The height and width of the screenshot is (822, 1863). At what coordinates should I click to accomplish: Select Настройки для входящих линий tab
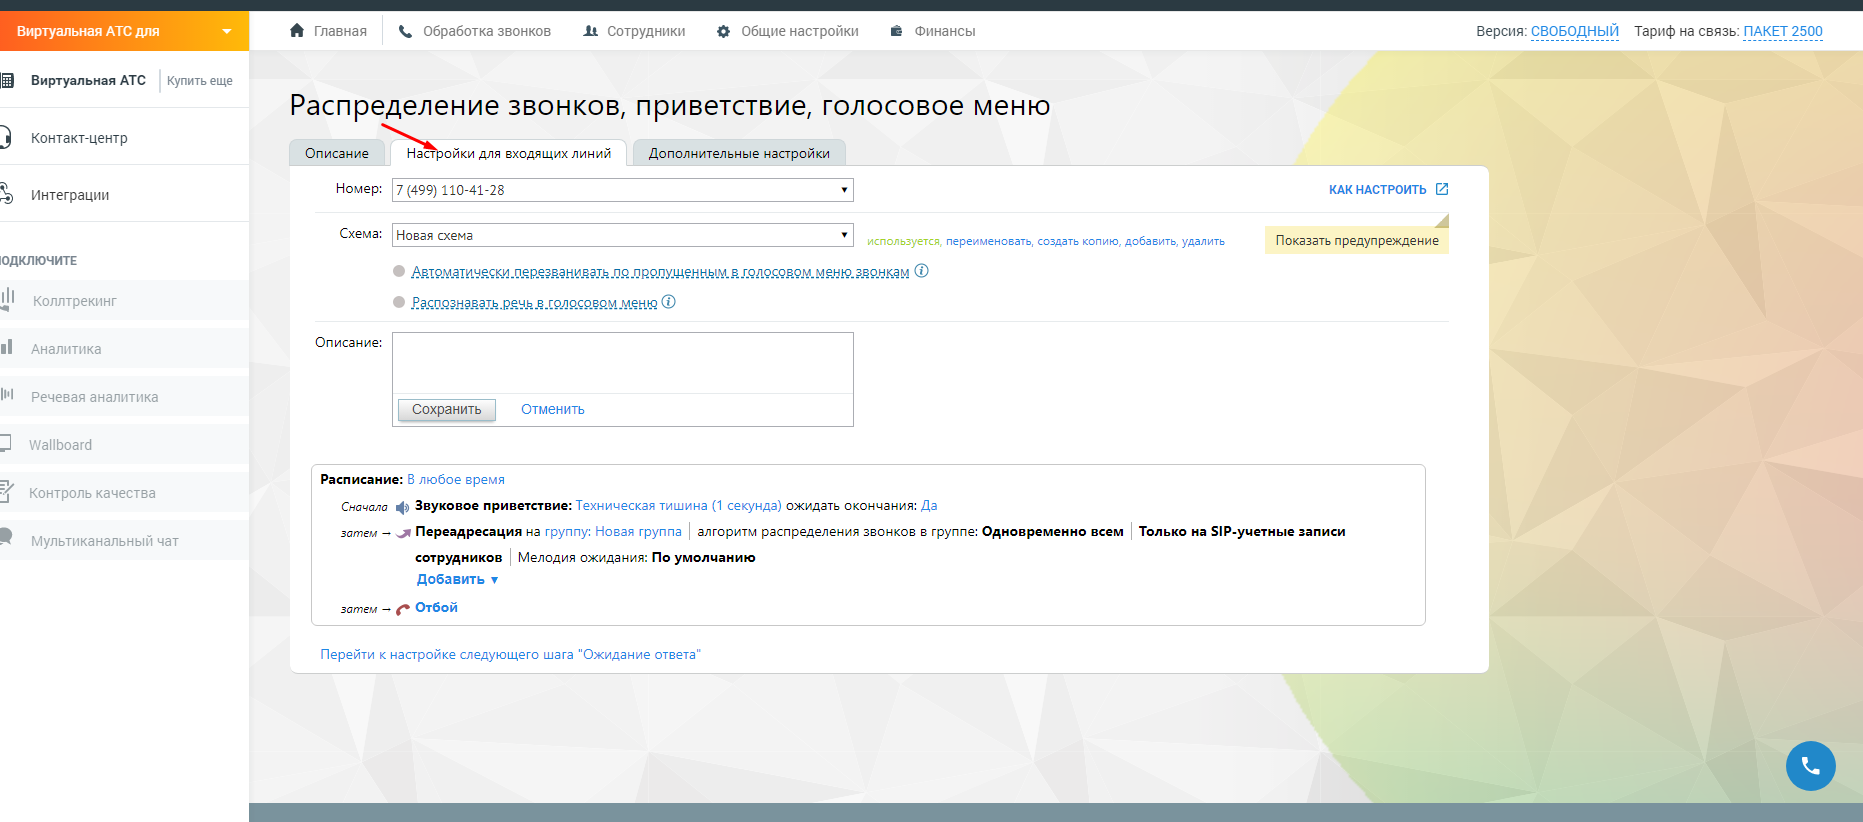508,153
